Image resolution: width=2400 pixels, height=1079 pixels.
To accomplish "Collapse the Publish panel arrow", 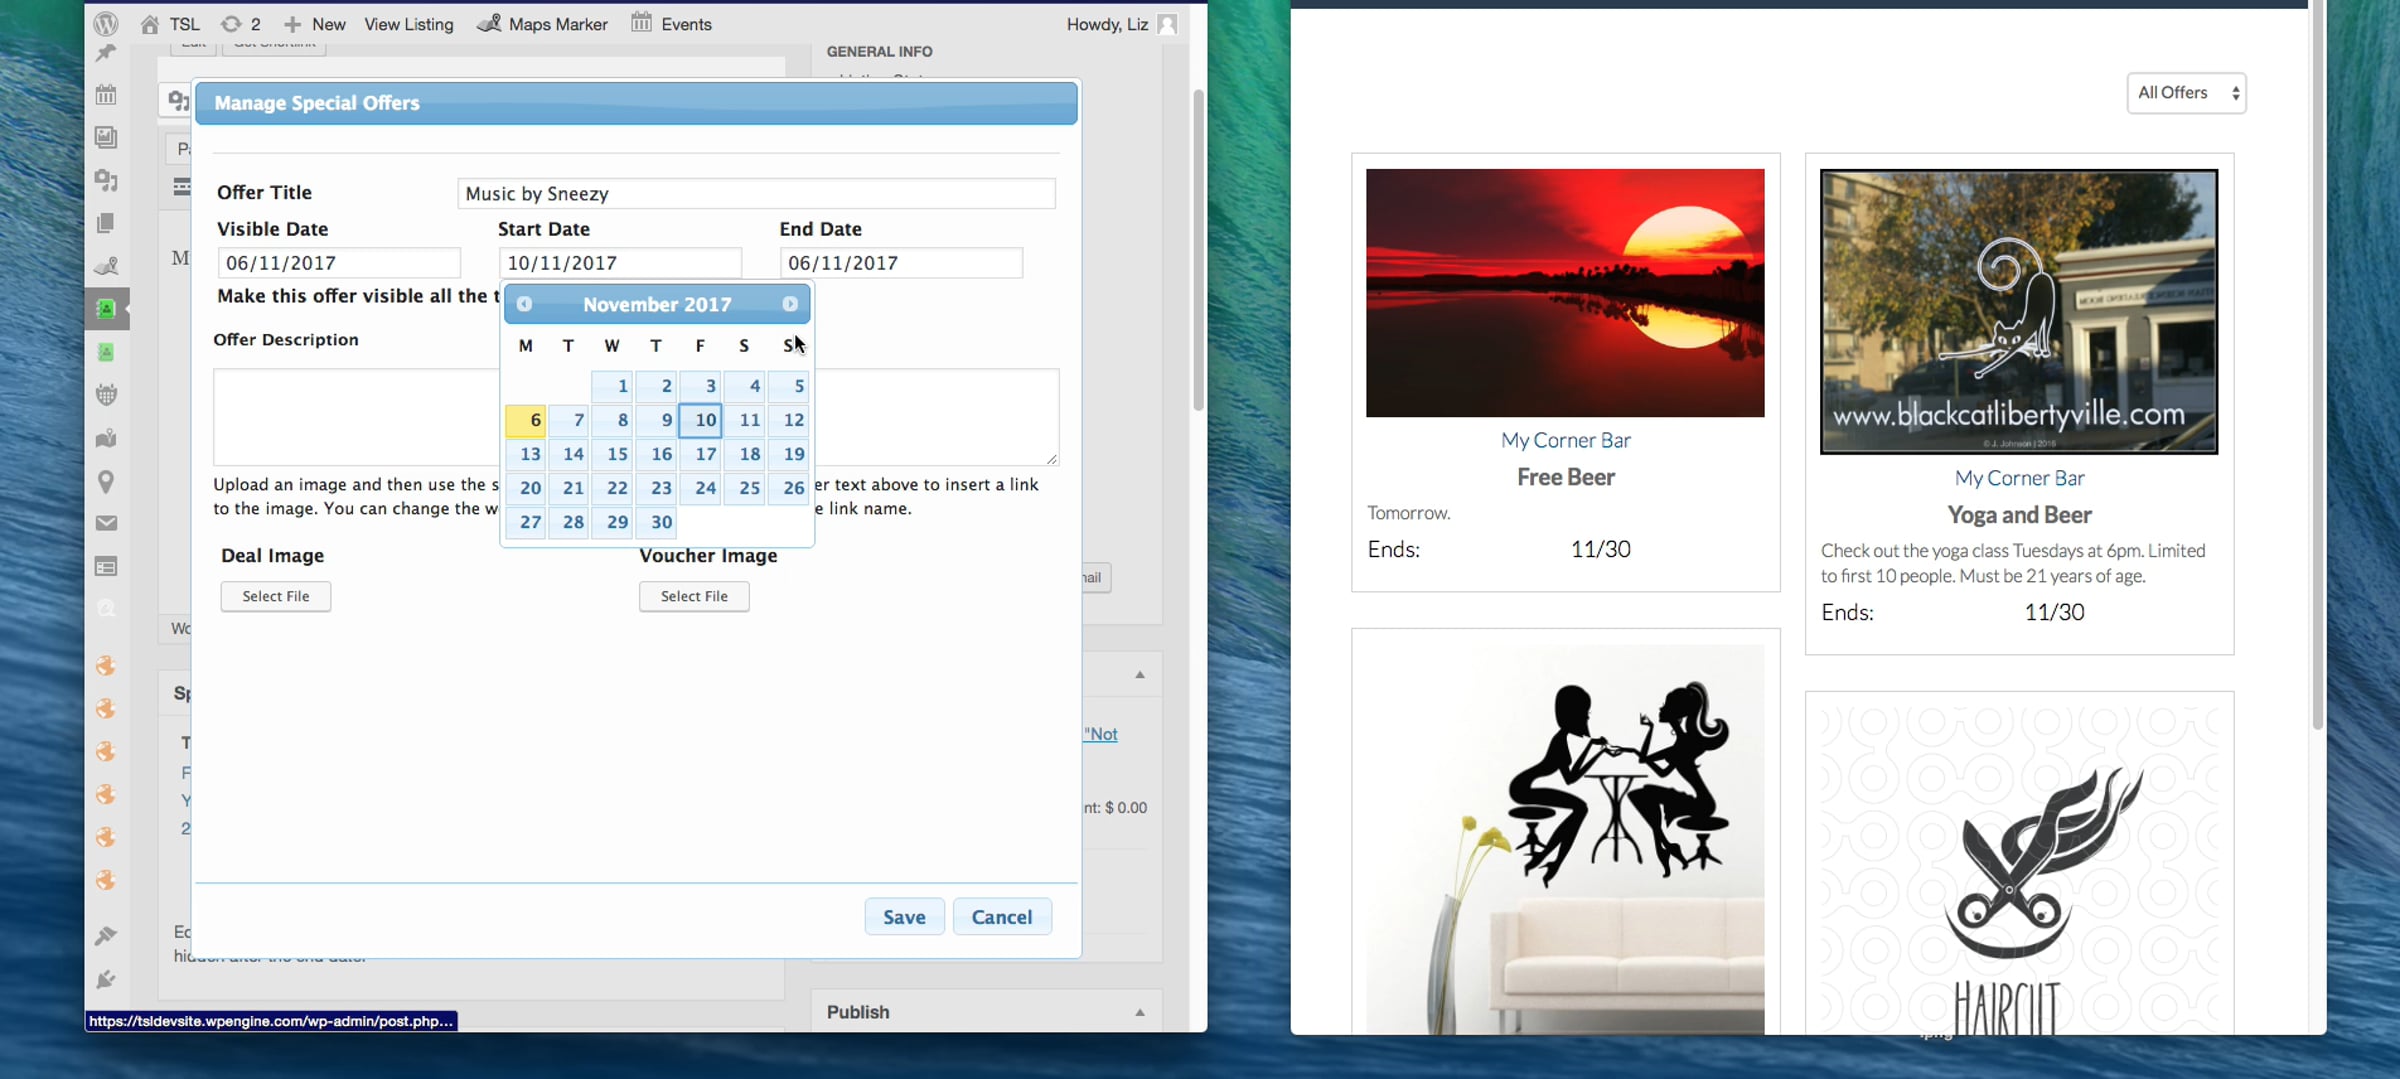I will tap(1139, 1012).
